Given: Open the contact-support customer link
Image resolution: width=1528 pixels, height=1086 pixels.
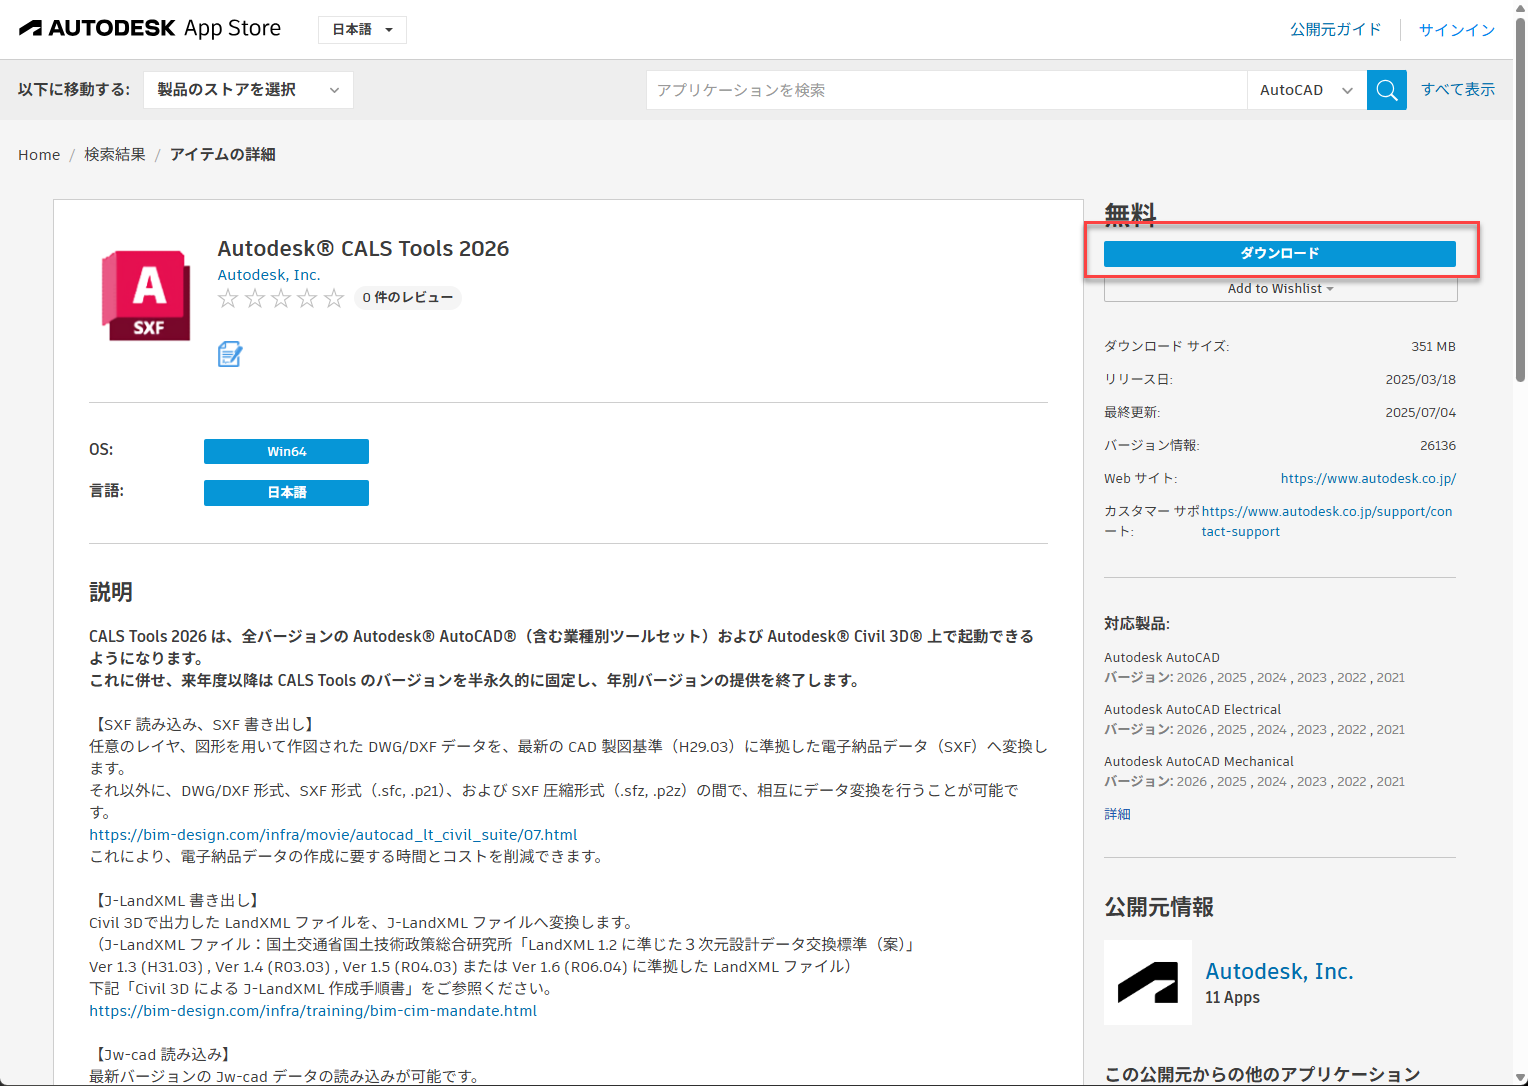Looking at the screenshot, I should [x=1327, y=521].
